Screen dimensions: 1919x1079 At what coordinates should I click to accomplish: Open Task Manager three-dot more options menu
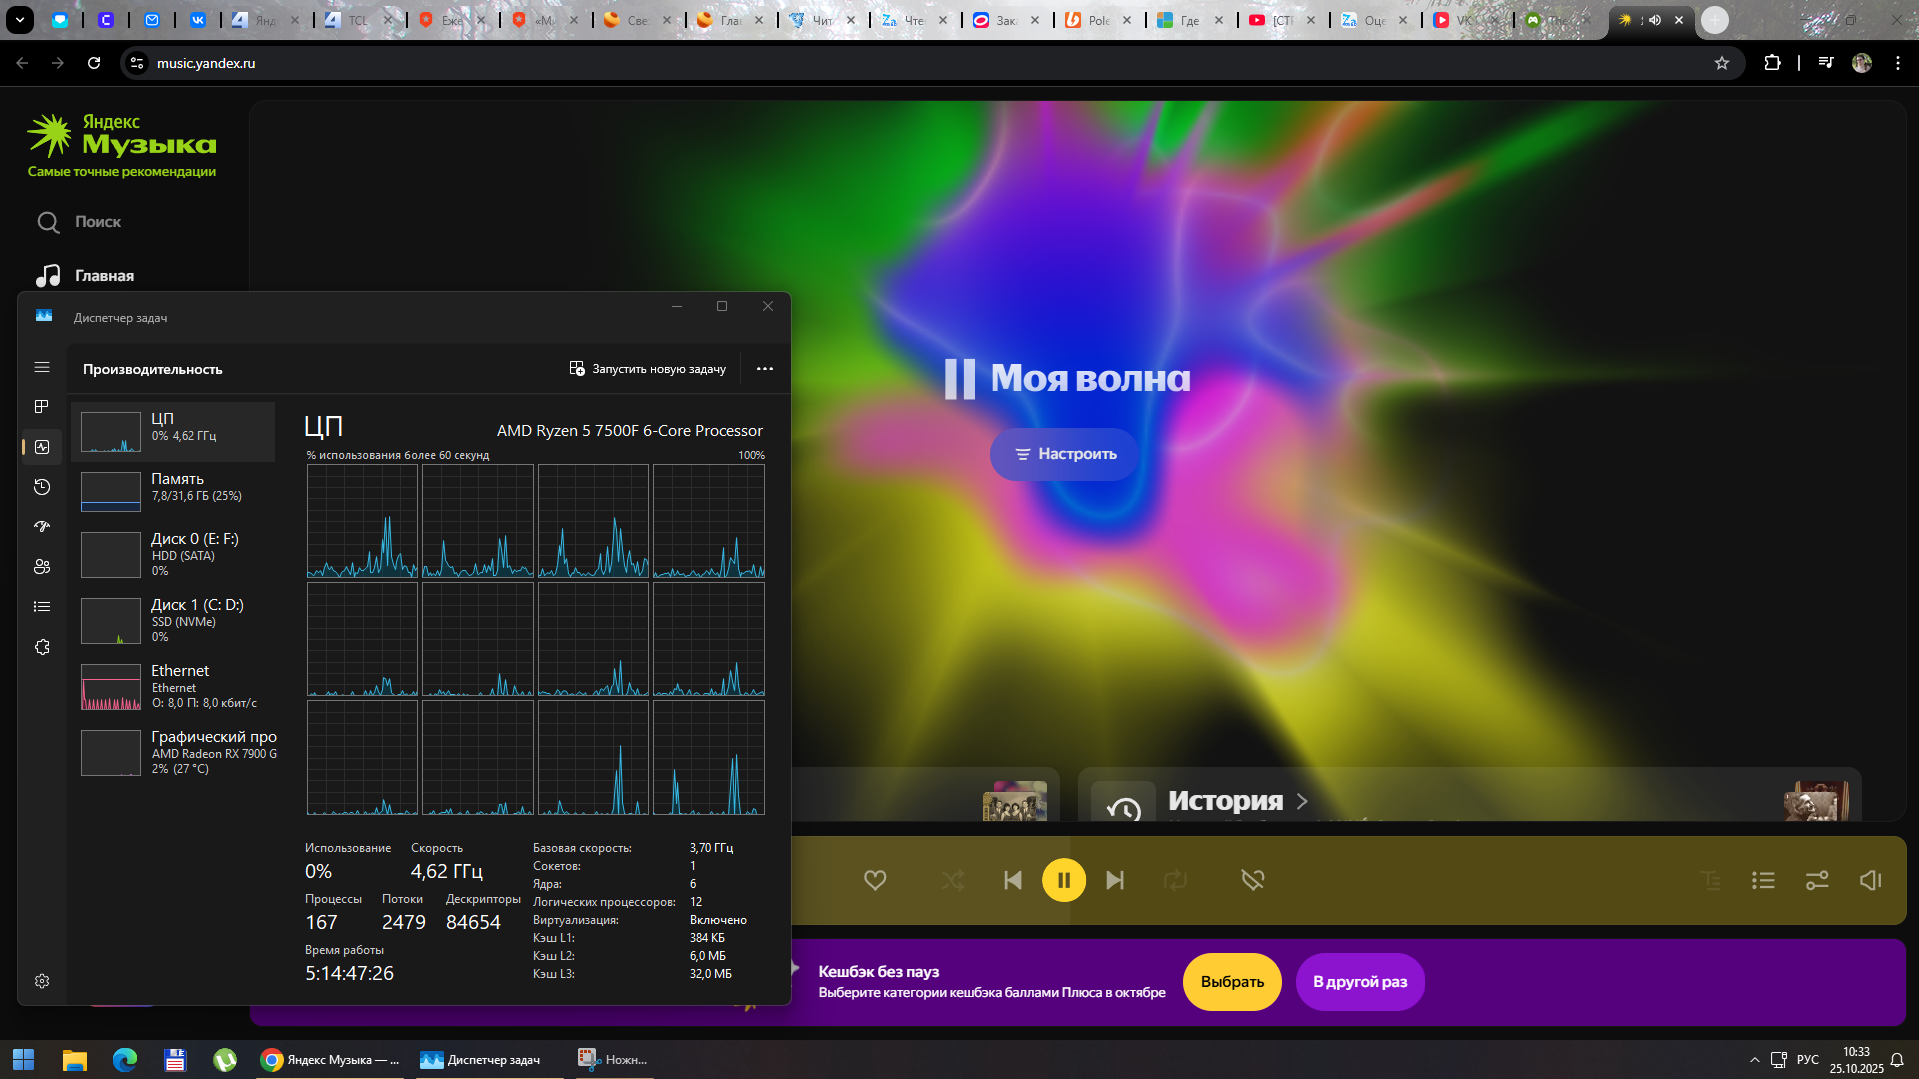pos(765,369)
